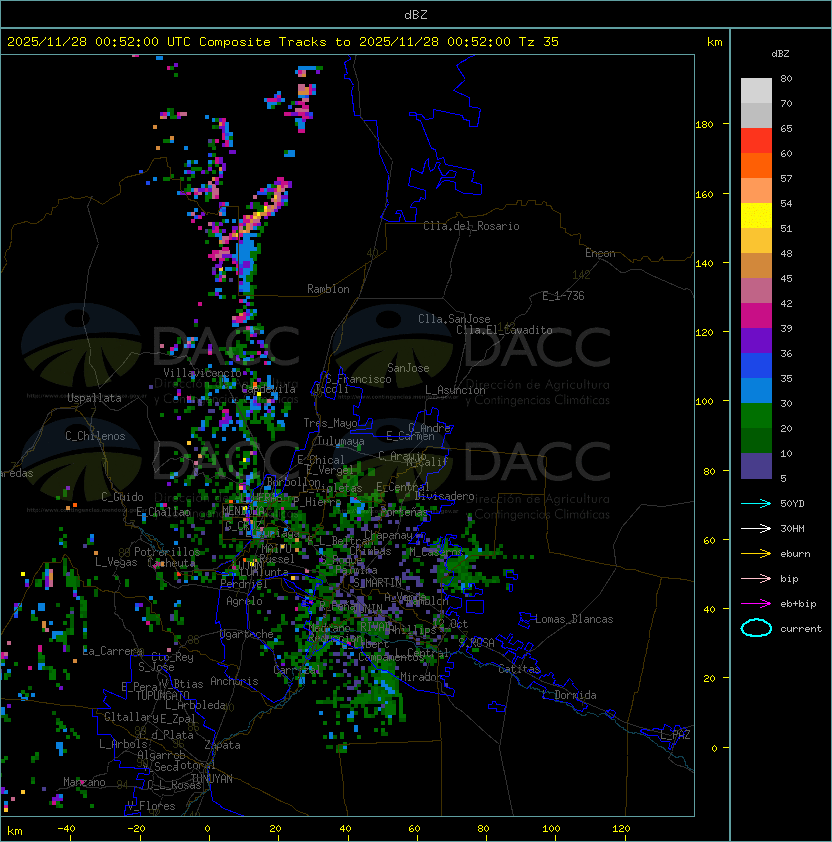Click the 'L_Vegas' map label
Viewport: 832px width, 842px height.
[116, 562]
